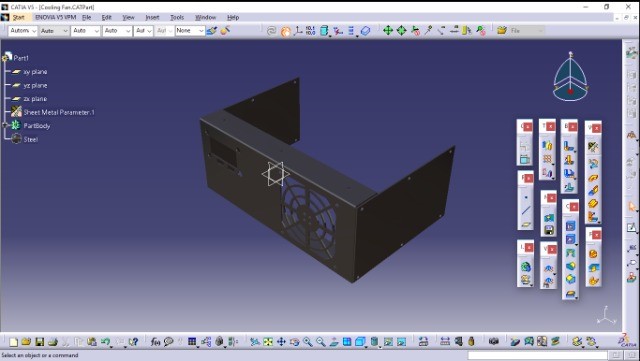Undo the last action
Screen dimensions: 640x361
[106, 341]
